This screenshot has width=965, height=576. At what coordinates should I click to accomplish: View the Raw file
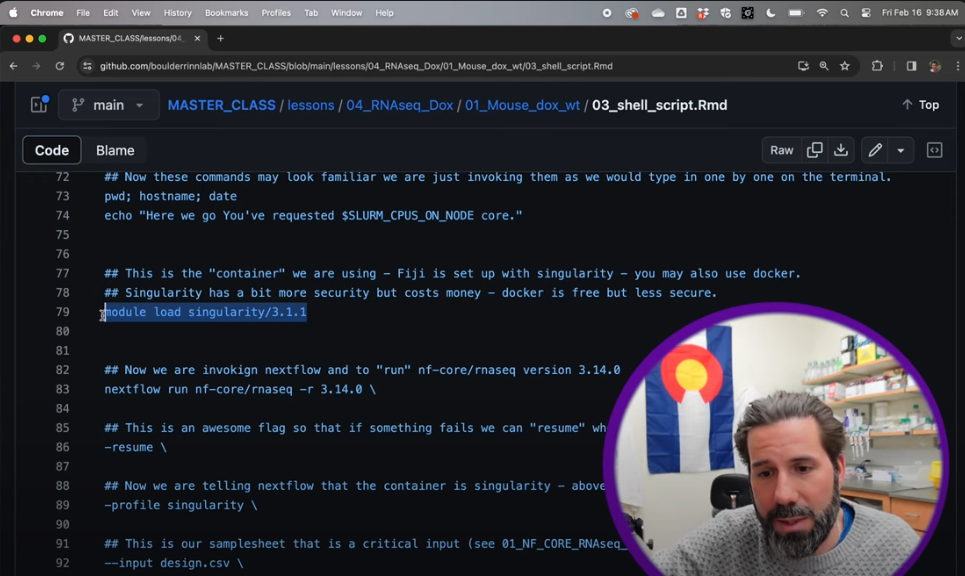click(x=782, y=150)
